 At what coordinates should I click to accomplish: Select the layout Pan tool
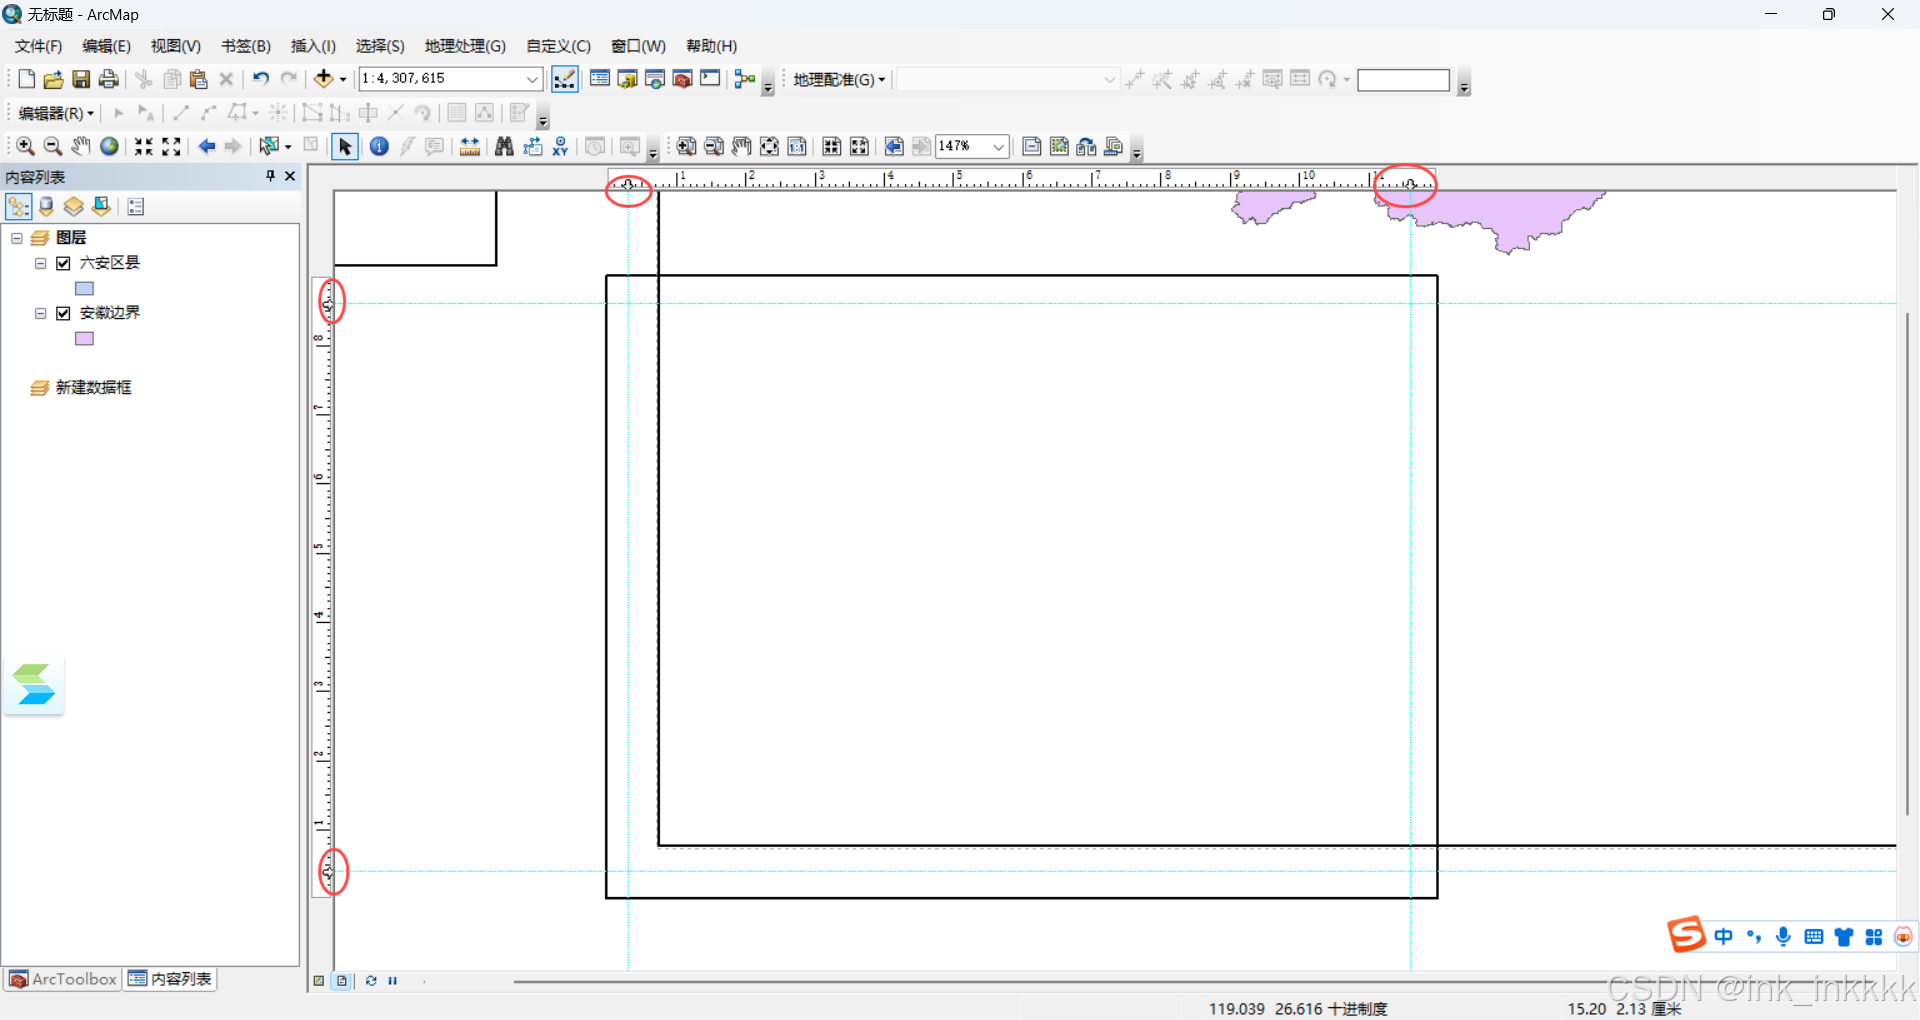741,146
